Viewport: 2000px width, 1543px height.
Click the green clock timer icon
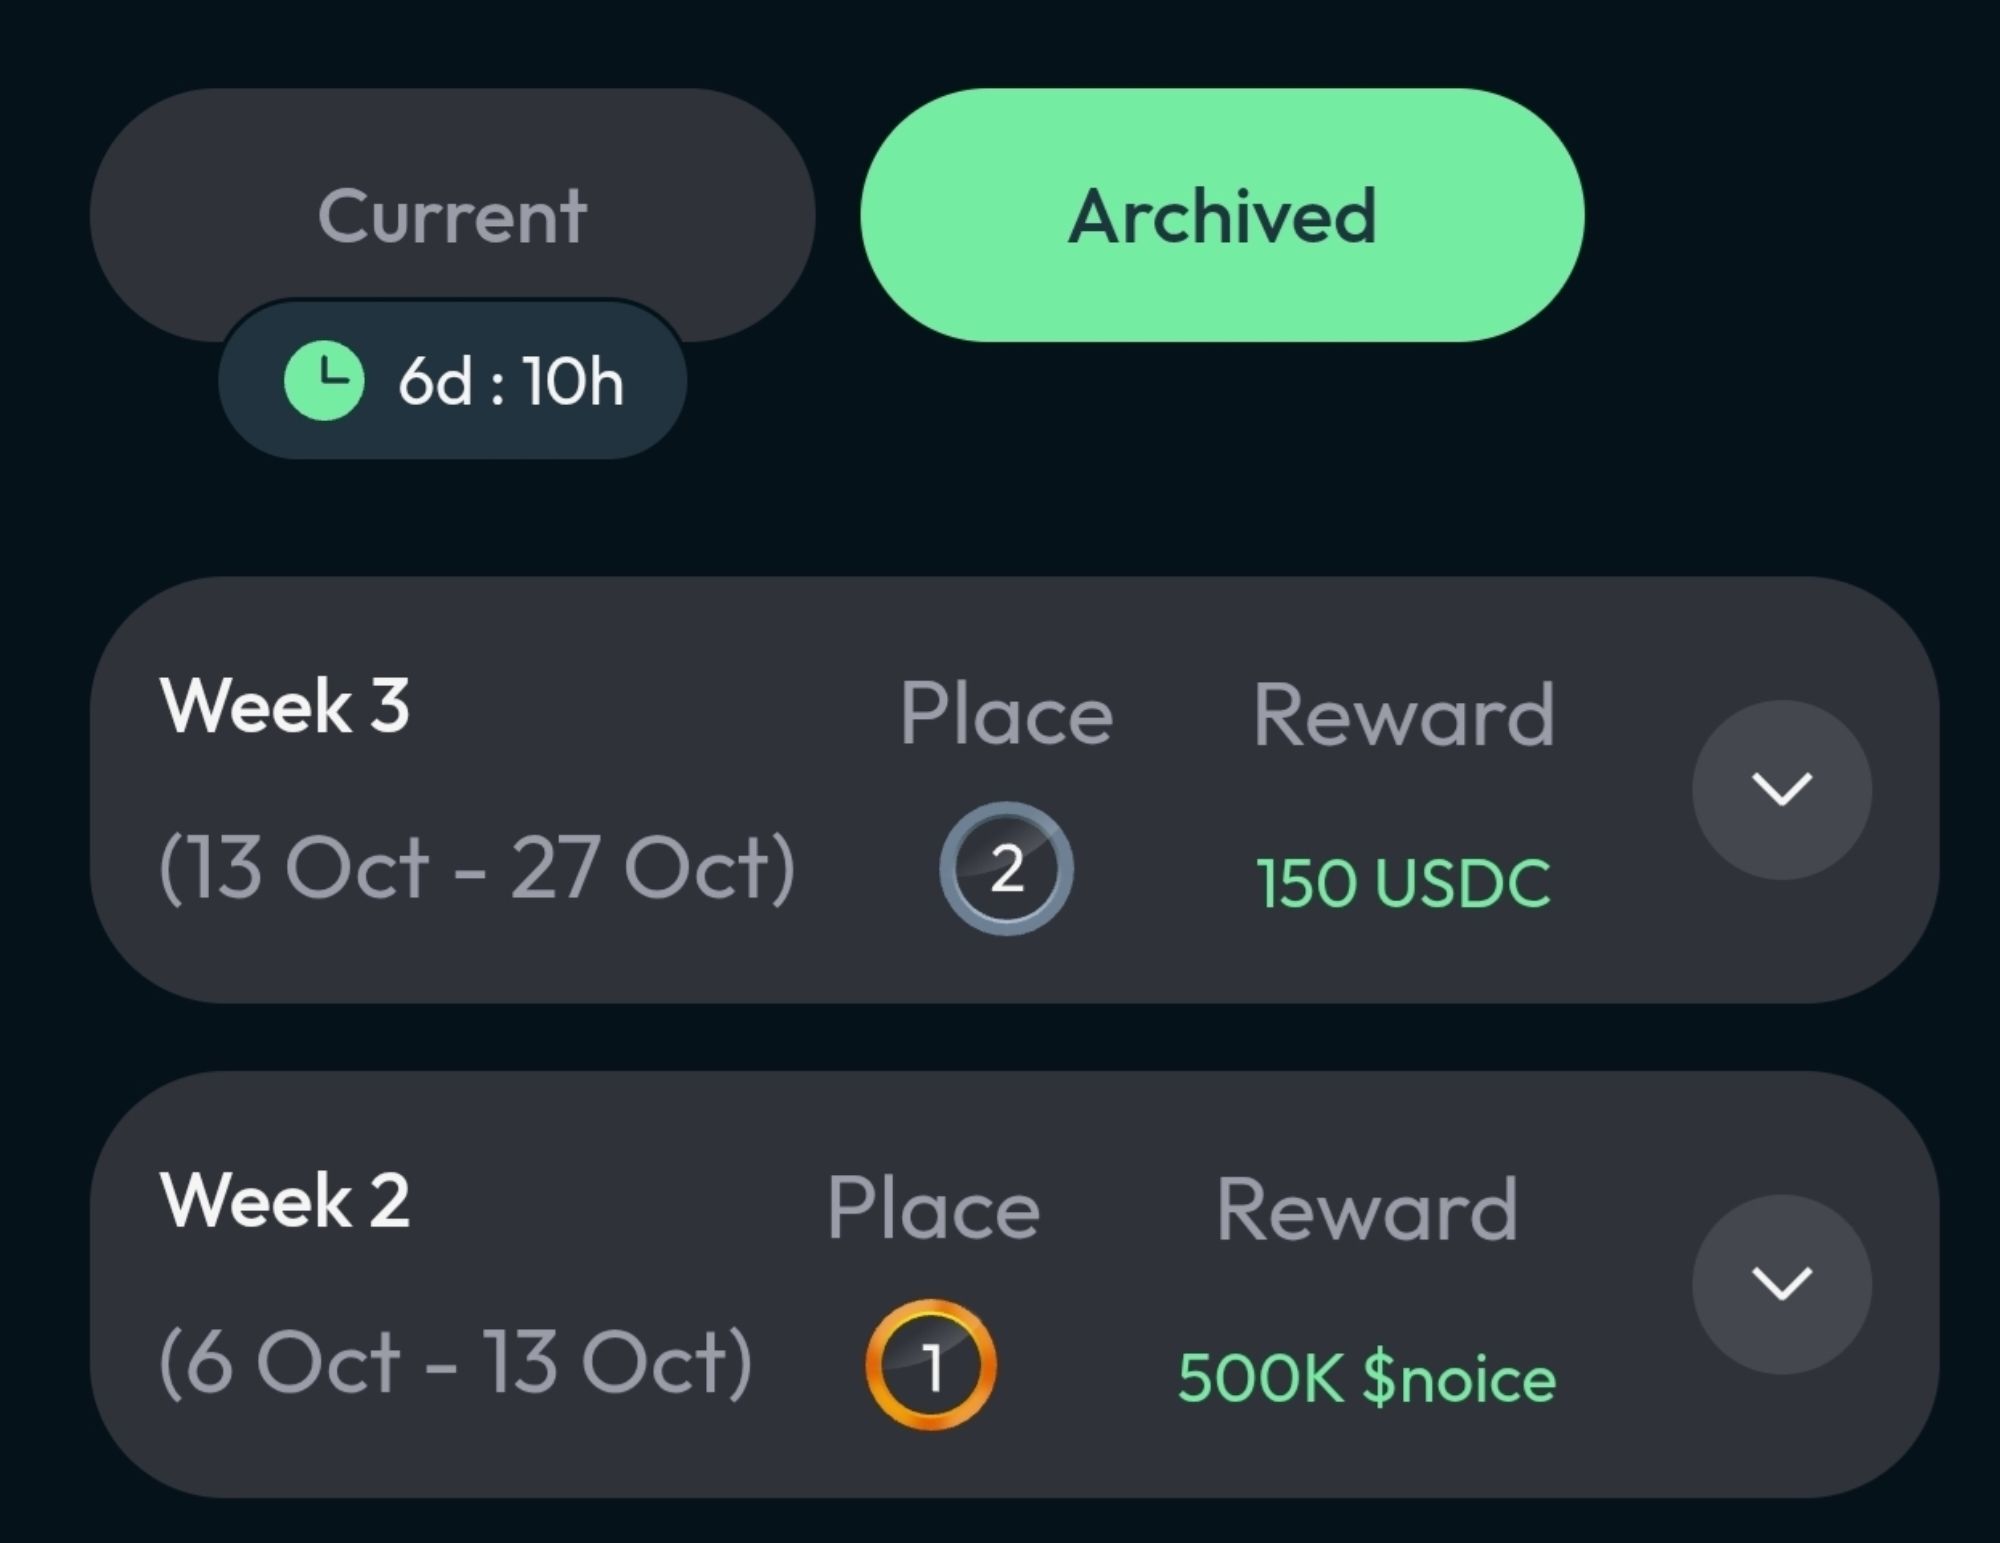[324, 381]
